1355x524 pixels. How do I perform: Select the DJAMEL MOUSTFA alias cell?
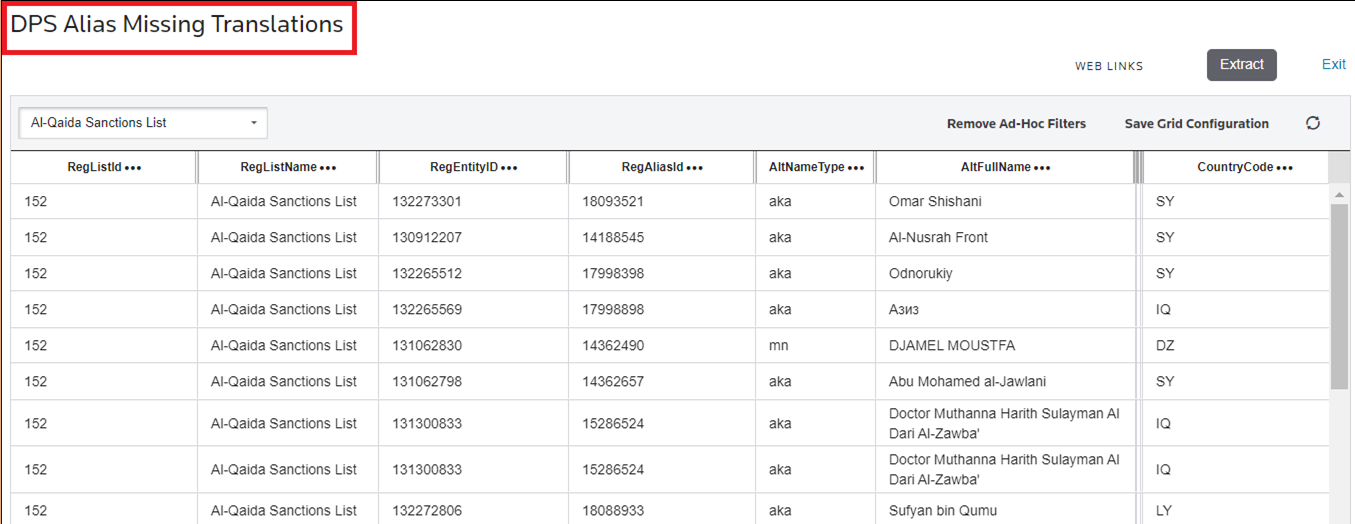951,346
